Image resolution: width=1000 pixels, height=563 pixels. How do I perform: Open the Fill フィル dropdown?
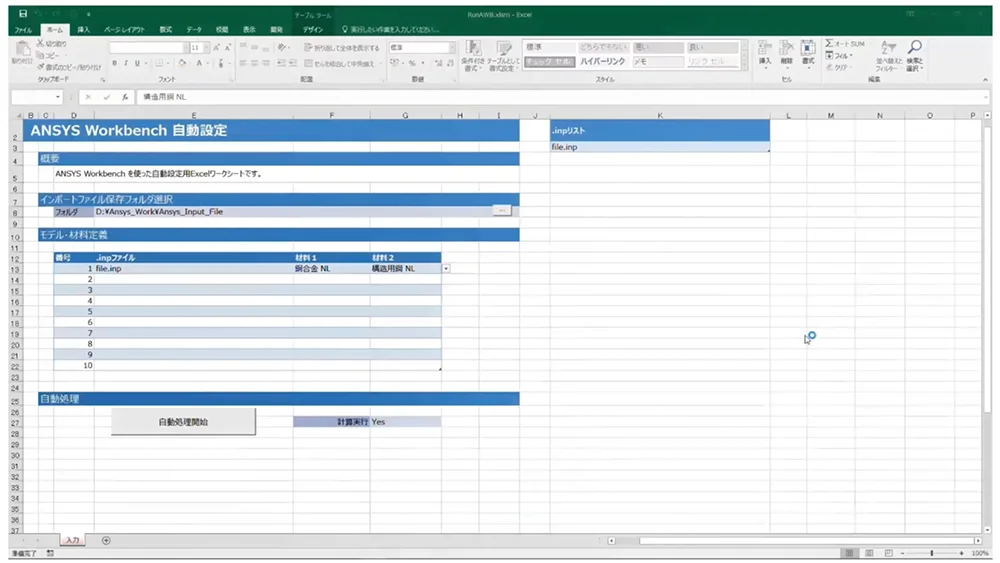pos(839,55)
